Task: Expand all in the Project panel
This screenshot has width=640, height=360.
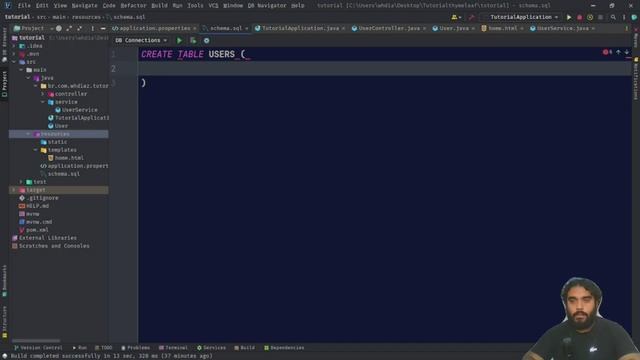Action: (69, 28)
